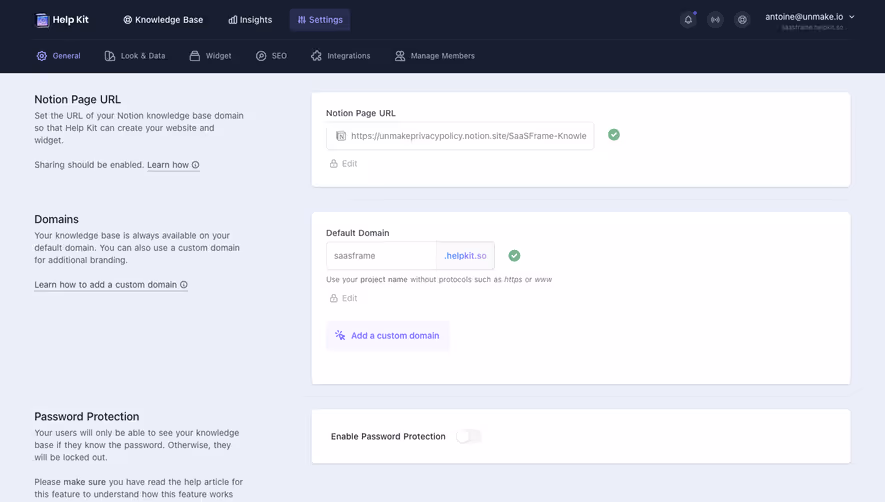Viewport: 885px width, 502px height.
Task: Click the sparkle cursor icon in Add custom domain
Action: [x=340, y=335]
